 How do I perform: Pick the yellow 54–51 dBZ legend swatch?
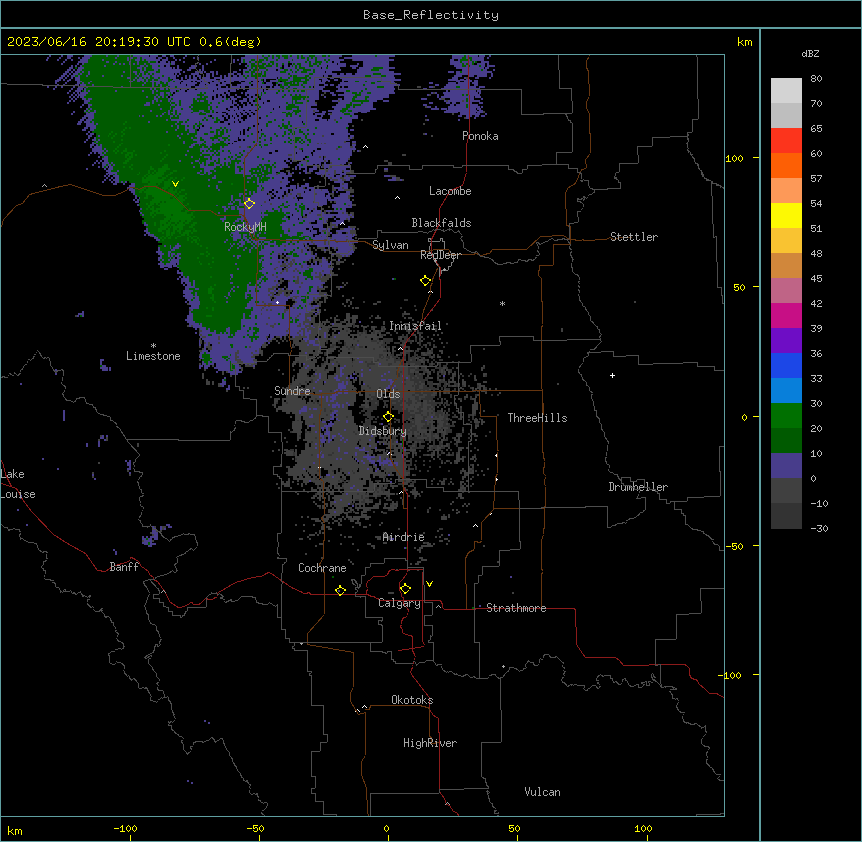coord(786,215)
